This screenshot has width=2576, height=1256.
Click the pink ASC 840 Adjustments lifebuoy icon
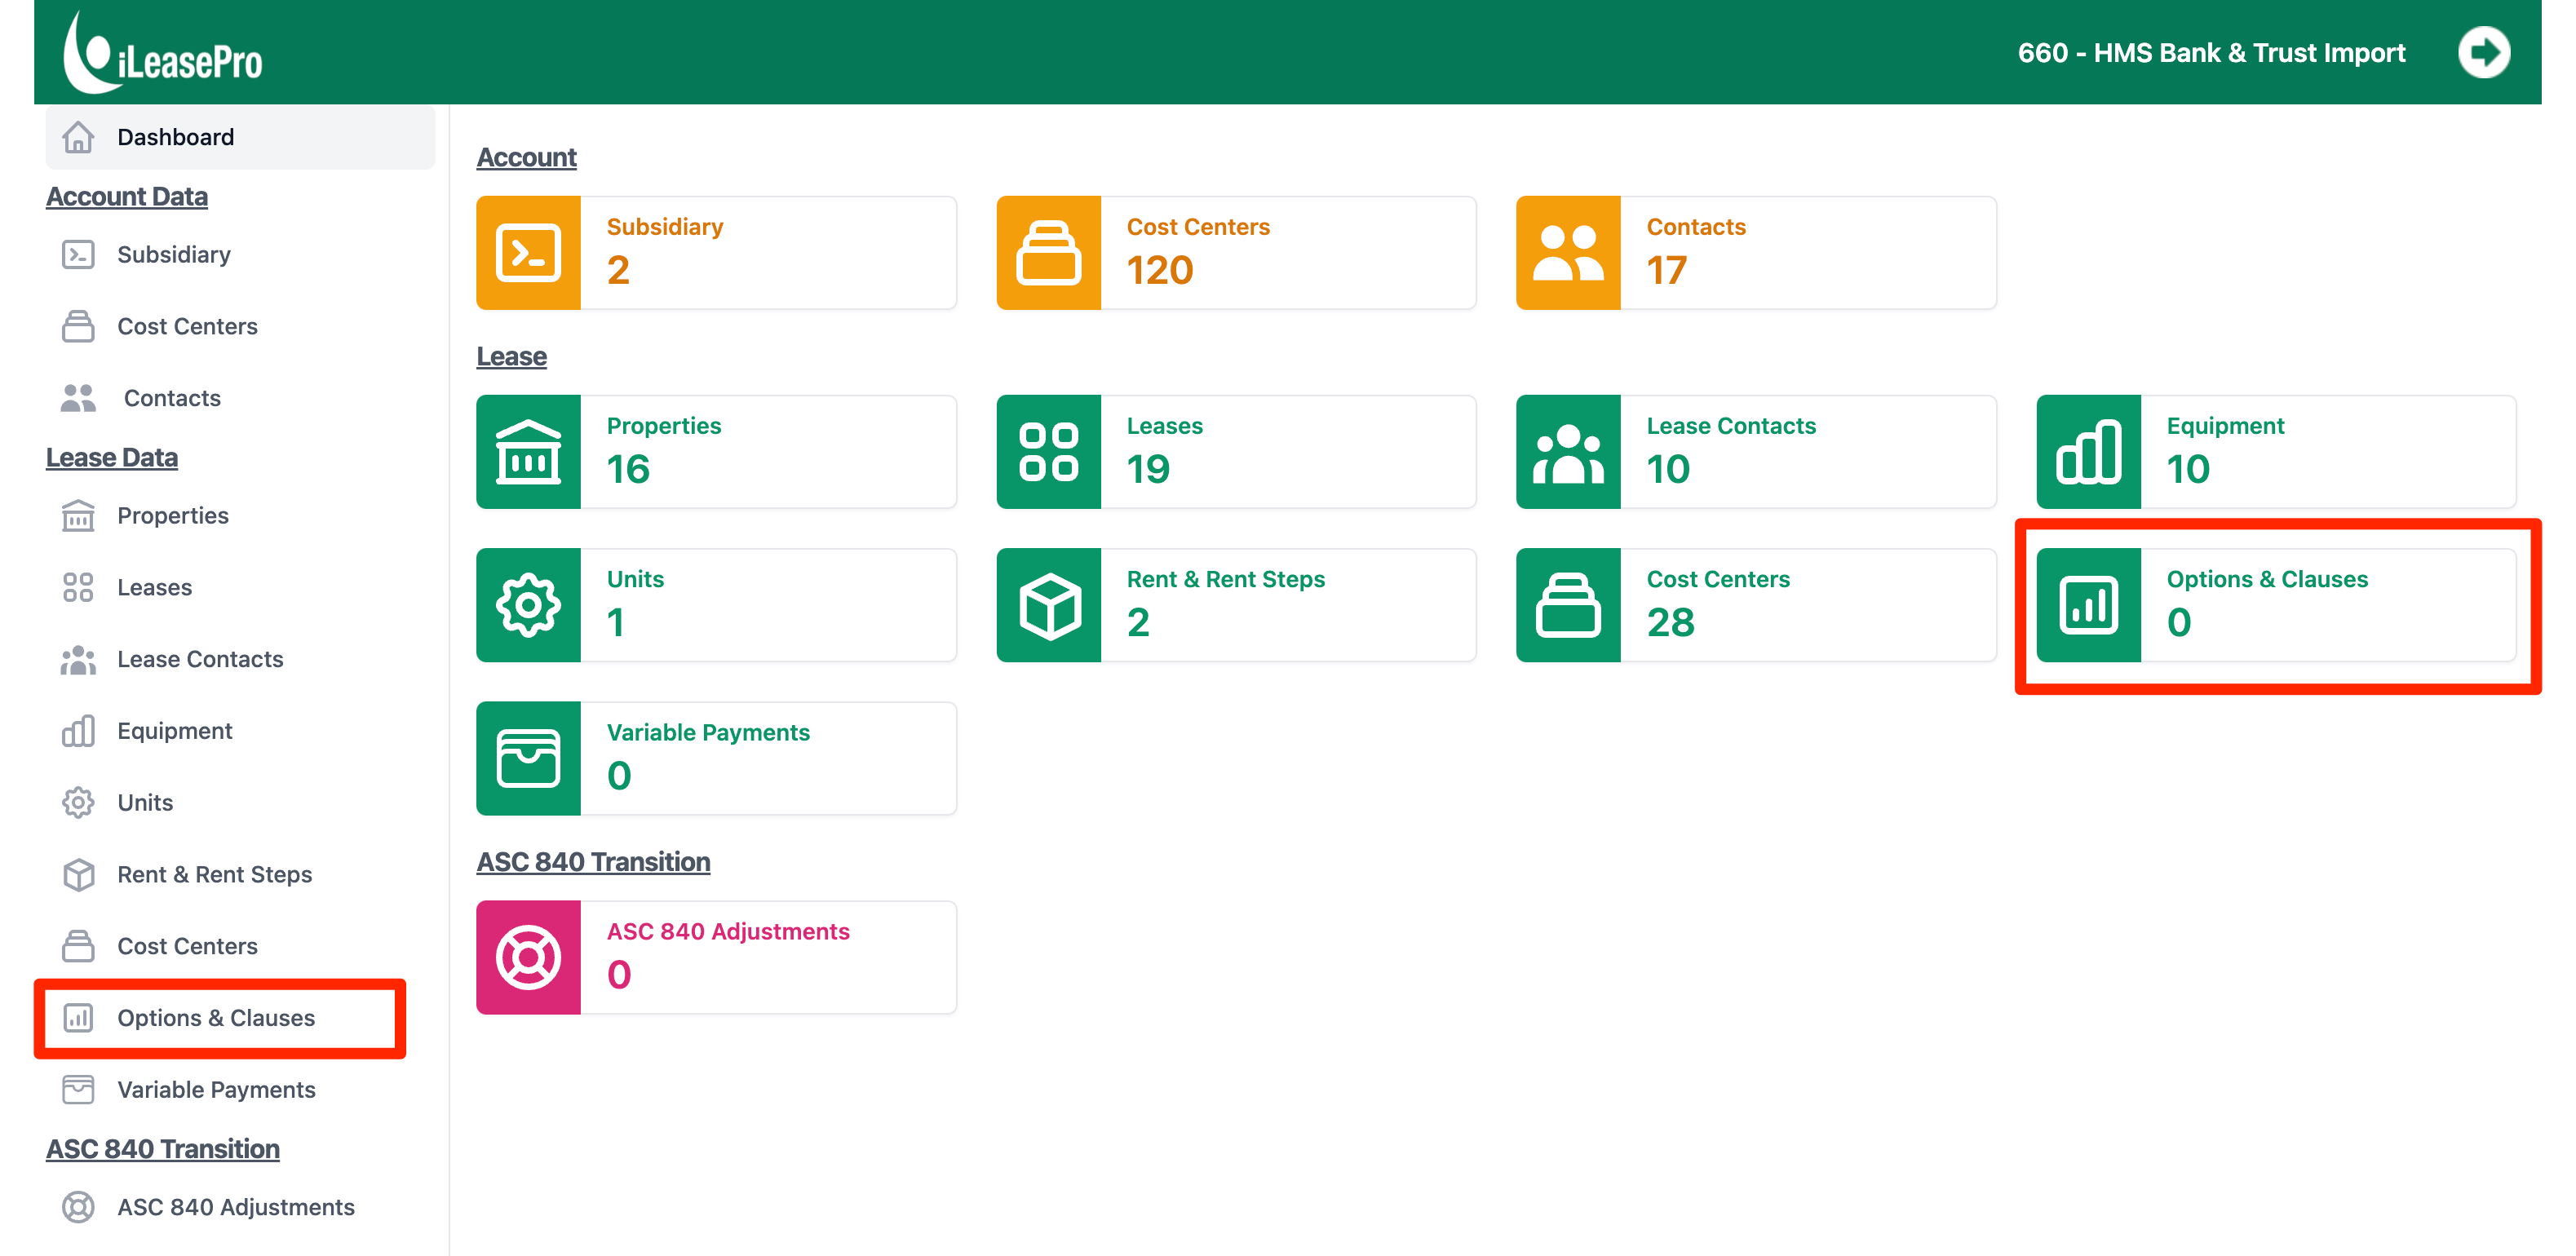528,958
